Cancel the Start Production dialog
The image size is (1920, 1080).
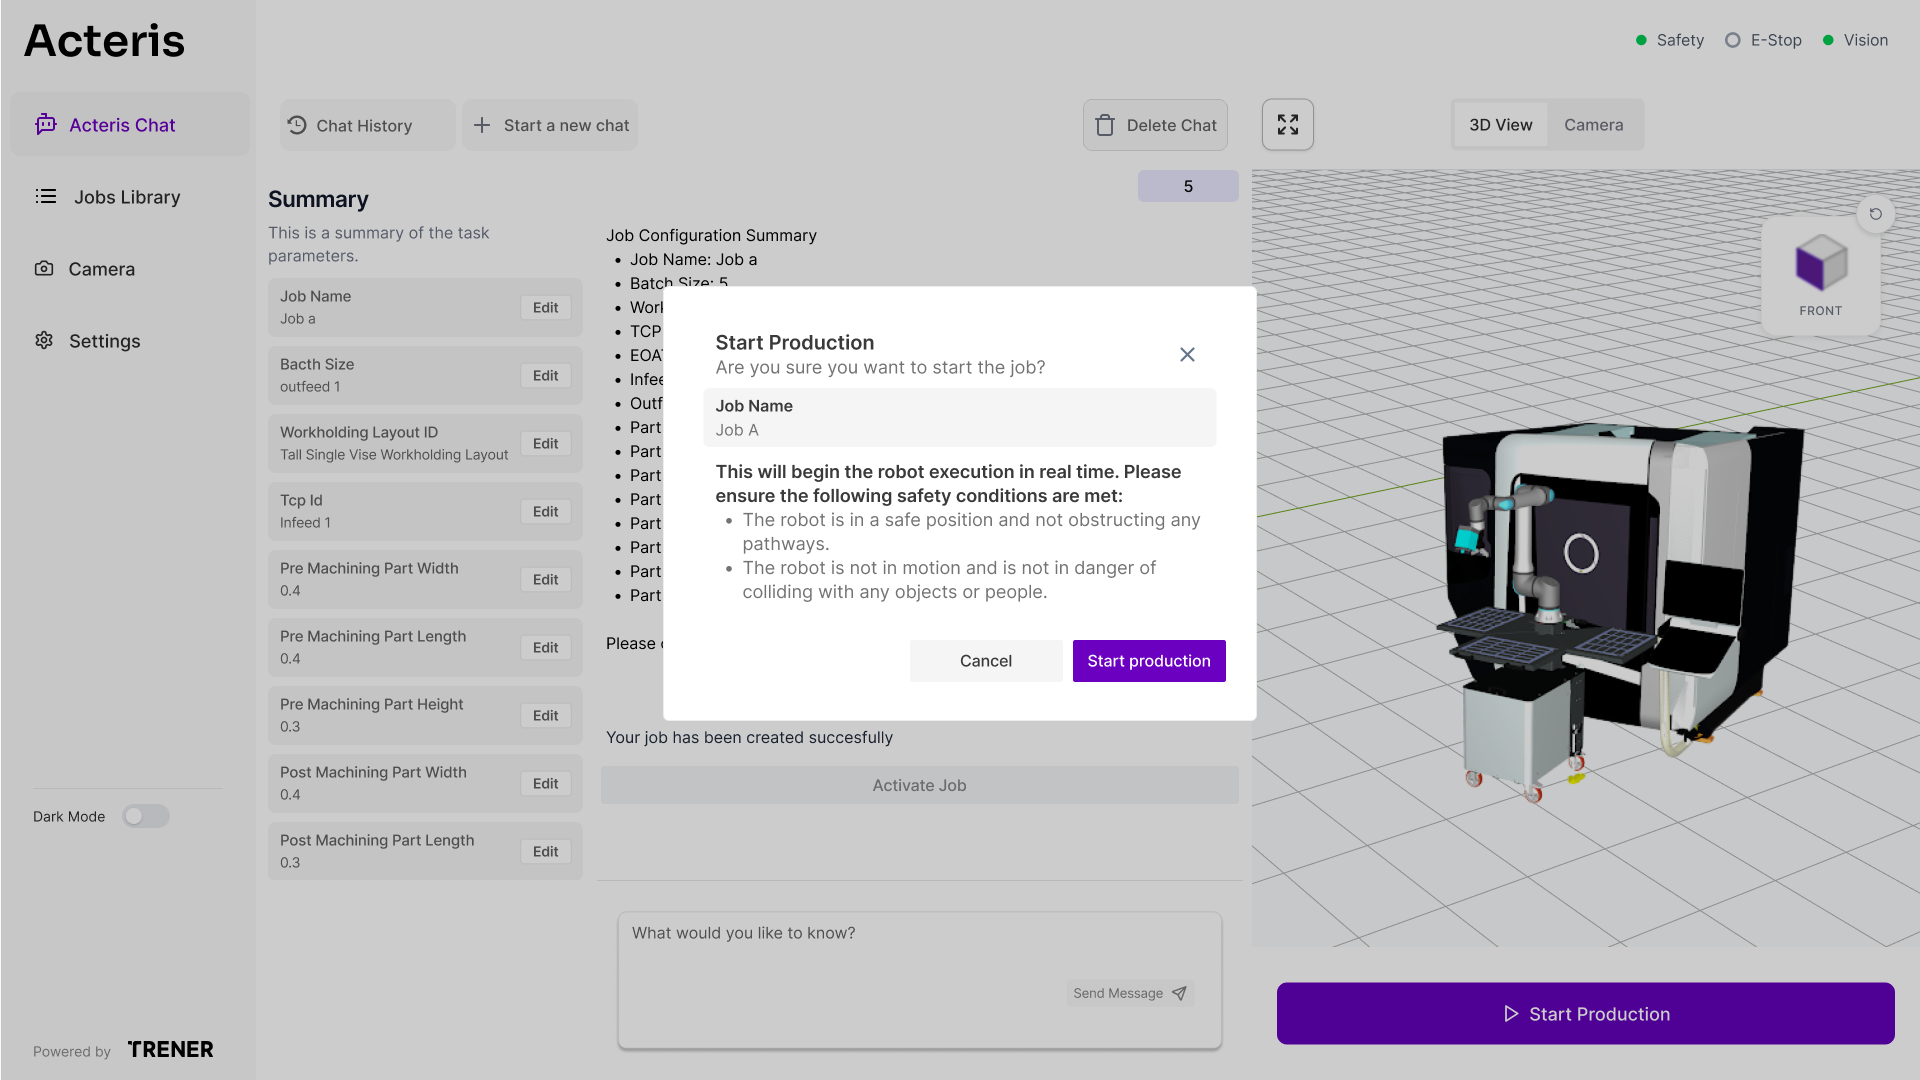(x=985, y=660)
